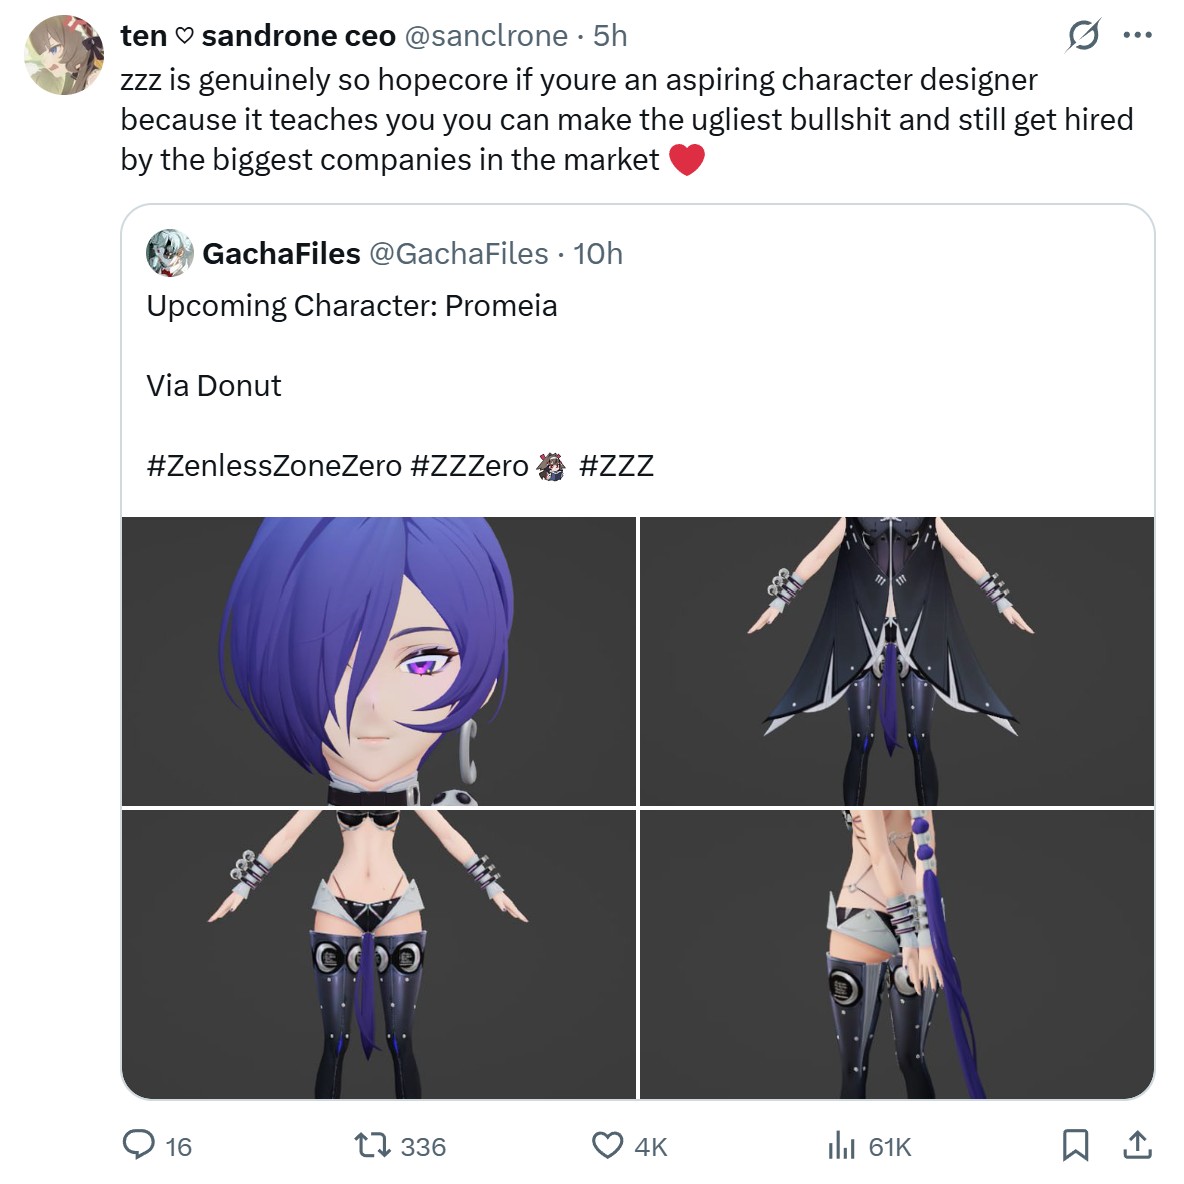The width and height of the screenshot is (1184, 1184).
Task: Open GachaFiles avatar in quoted tweet
Action: 170,253
